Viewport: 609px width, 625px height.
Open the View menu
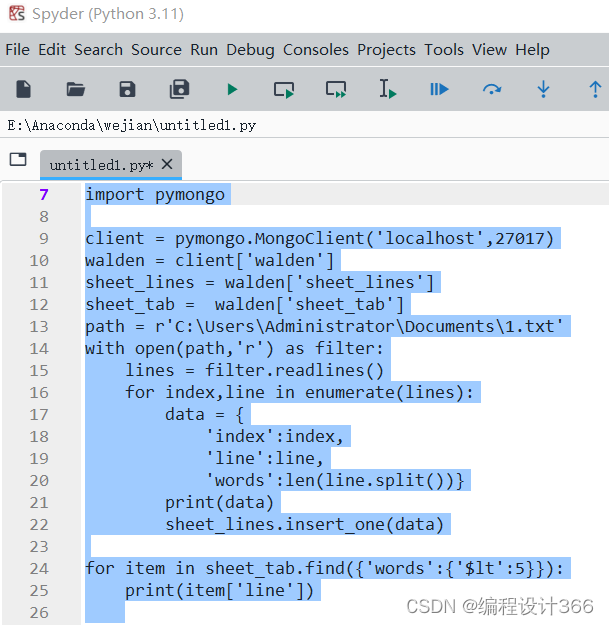pos(489,50)
